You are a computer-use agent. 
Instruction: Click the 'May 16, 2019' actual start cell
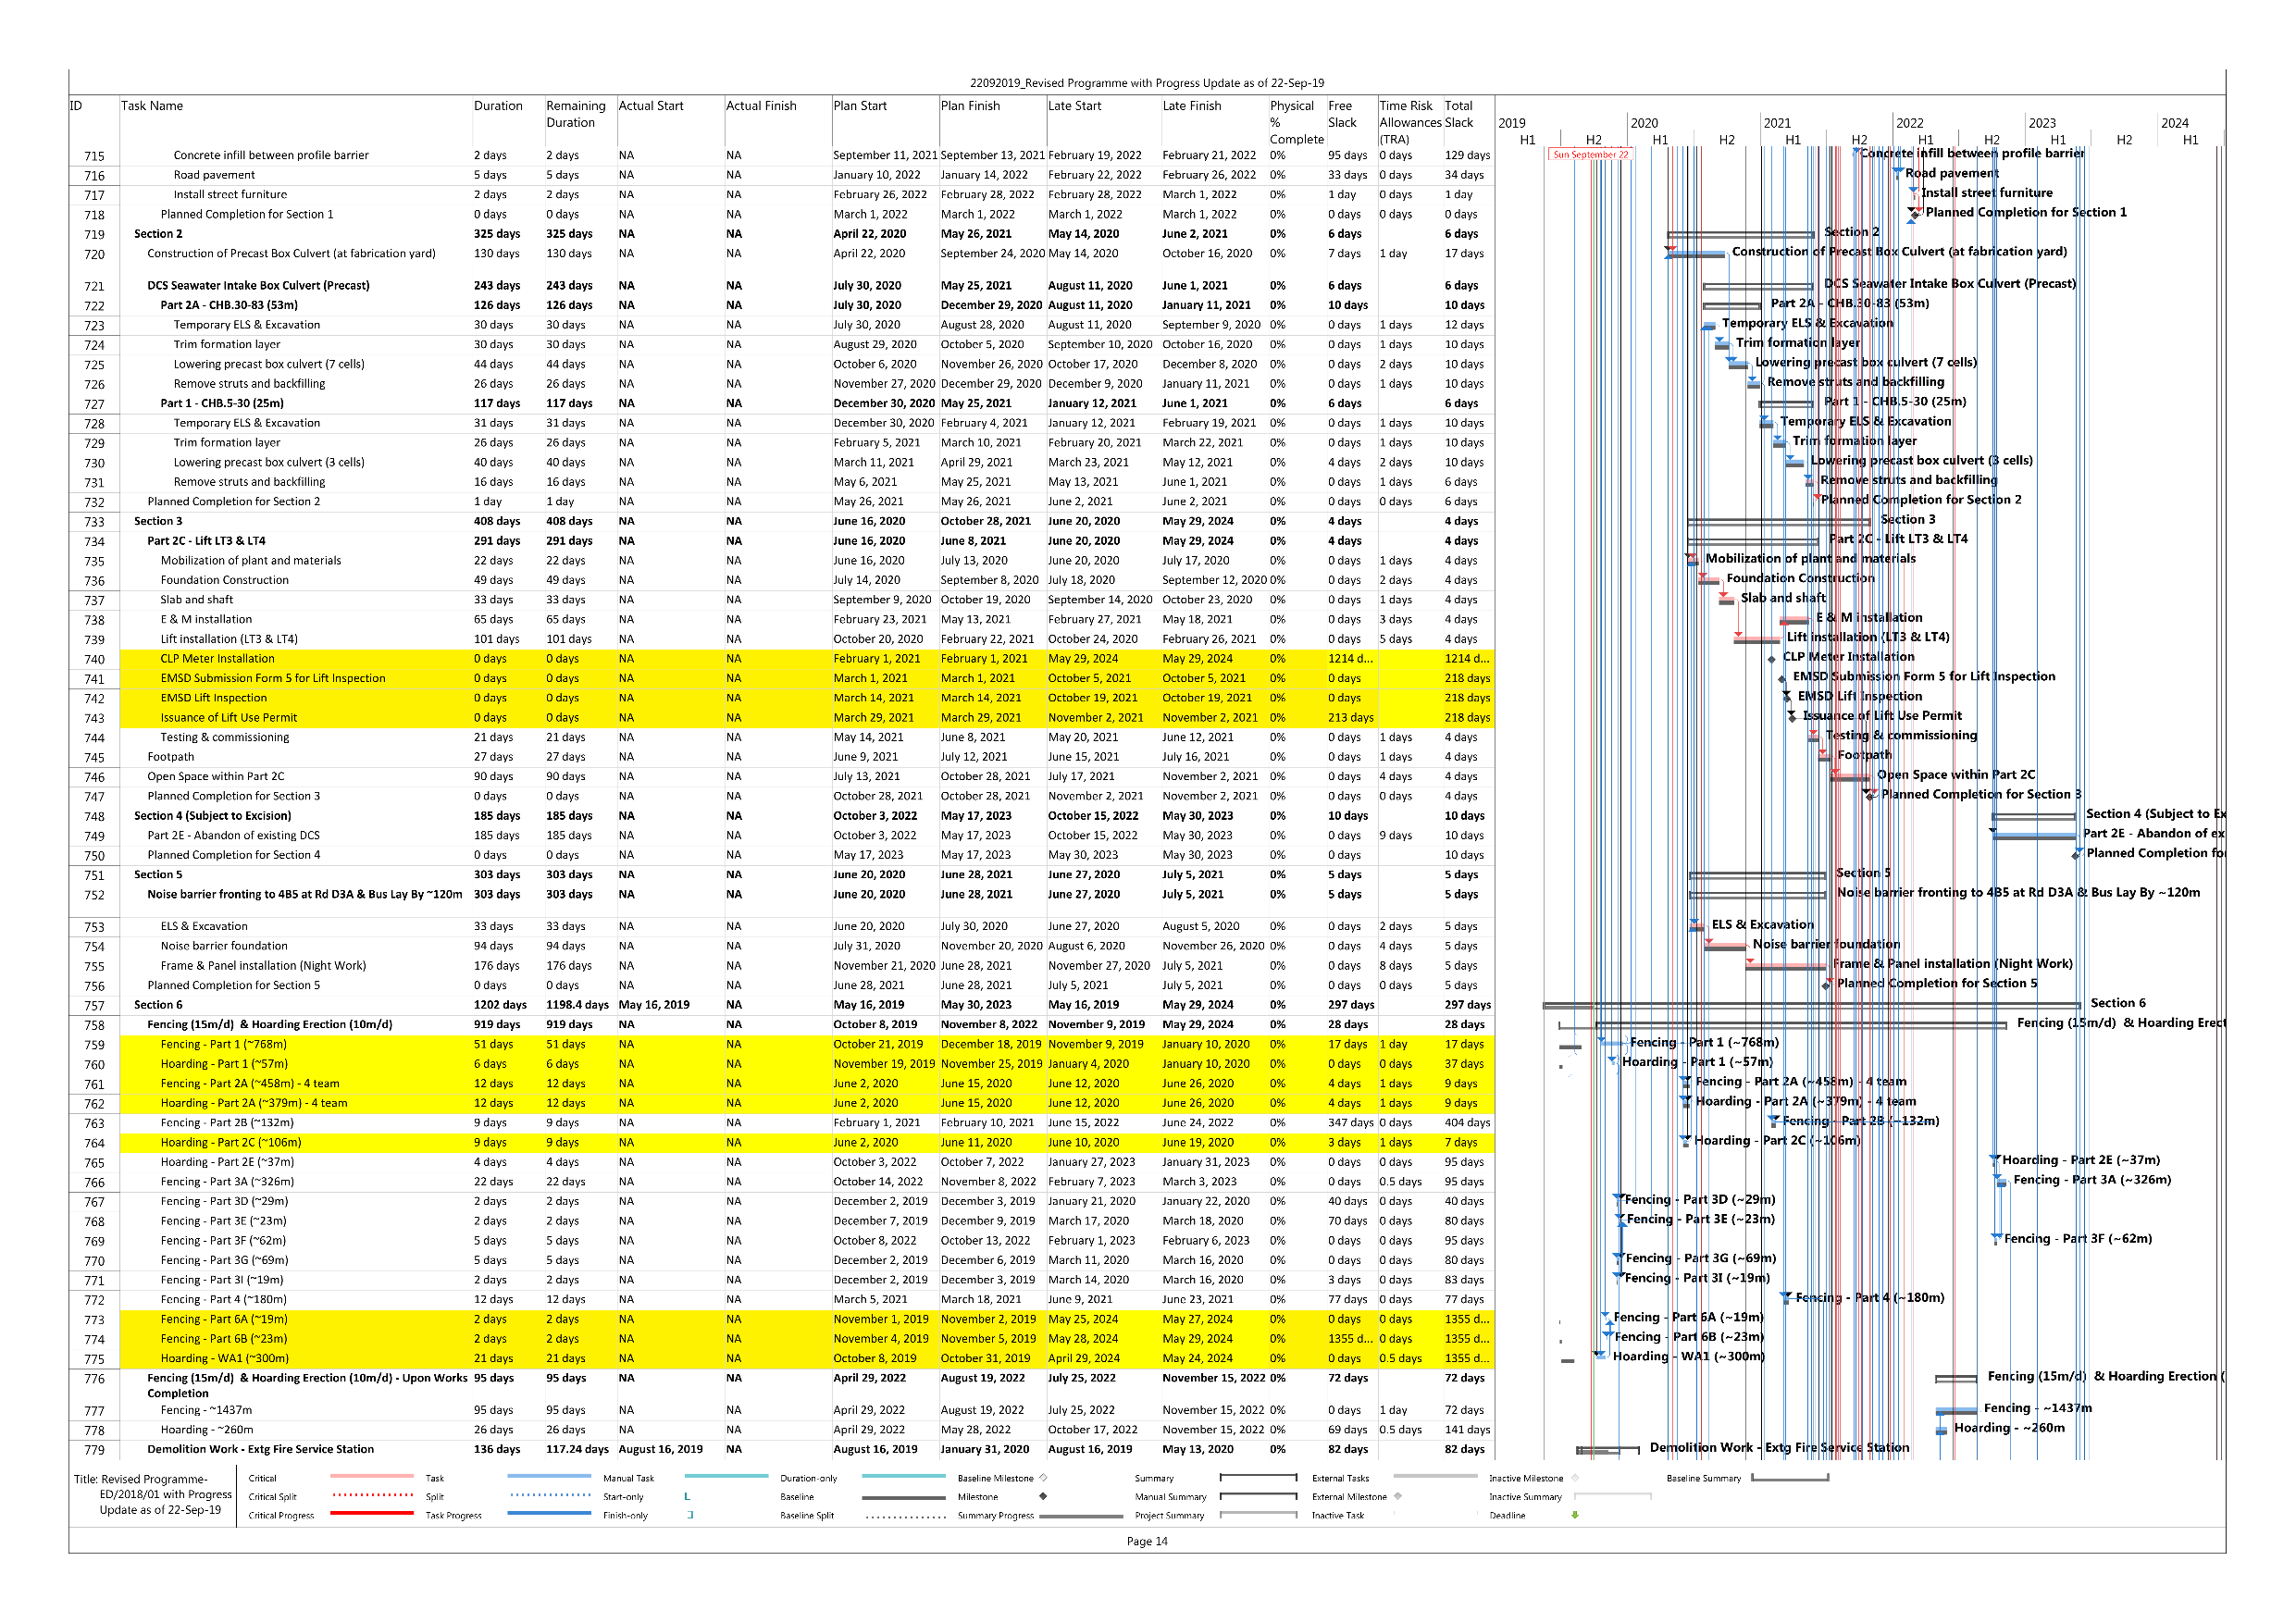pos(654,1005)
